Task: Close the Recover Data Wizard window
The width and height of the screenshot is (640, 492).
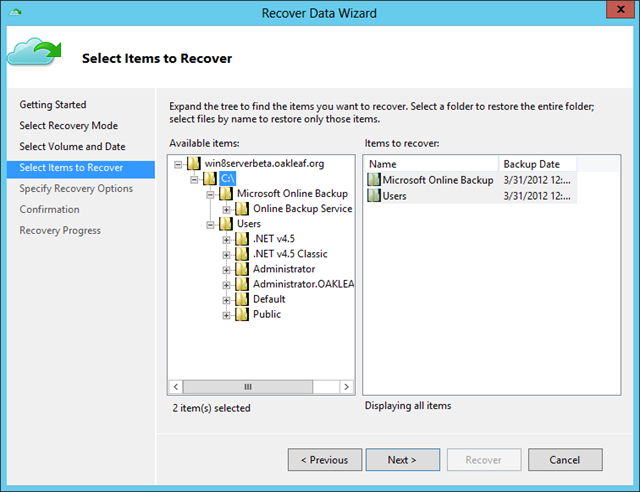Action: coord(620,9)
